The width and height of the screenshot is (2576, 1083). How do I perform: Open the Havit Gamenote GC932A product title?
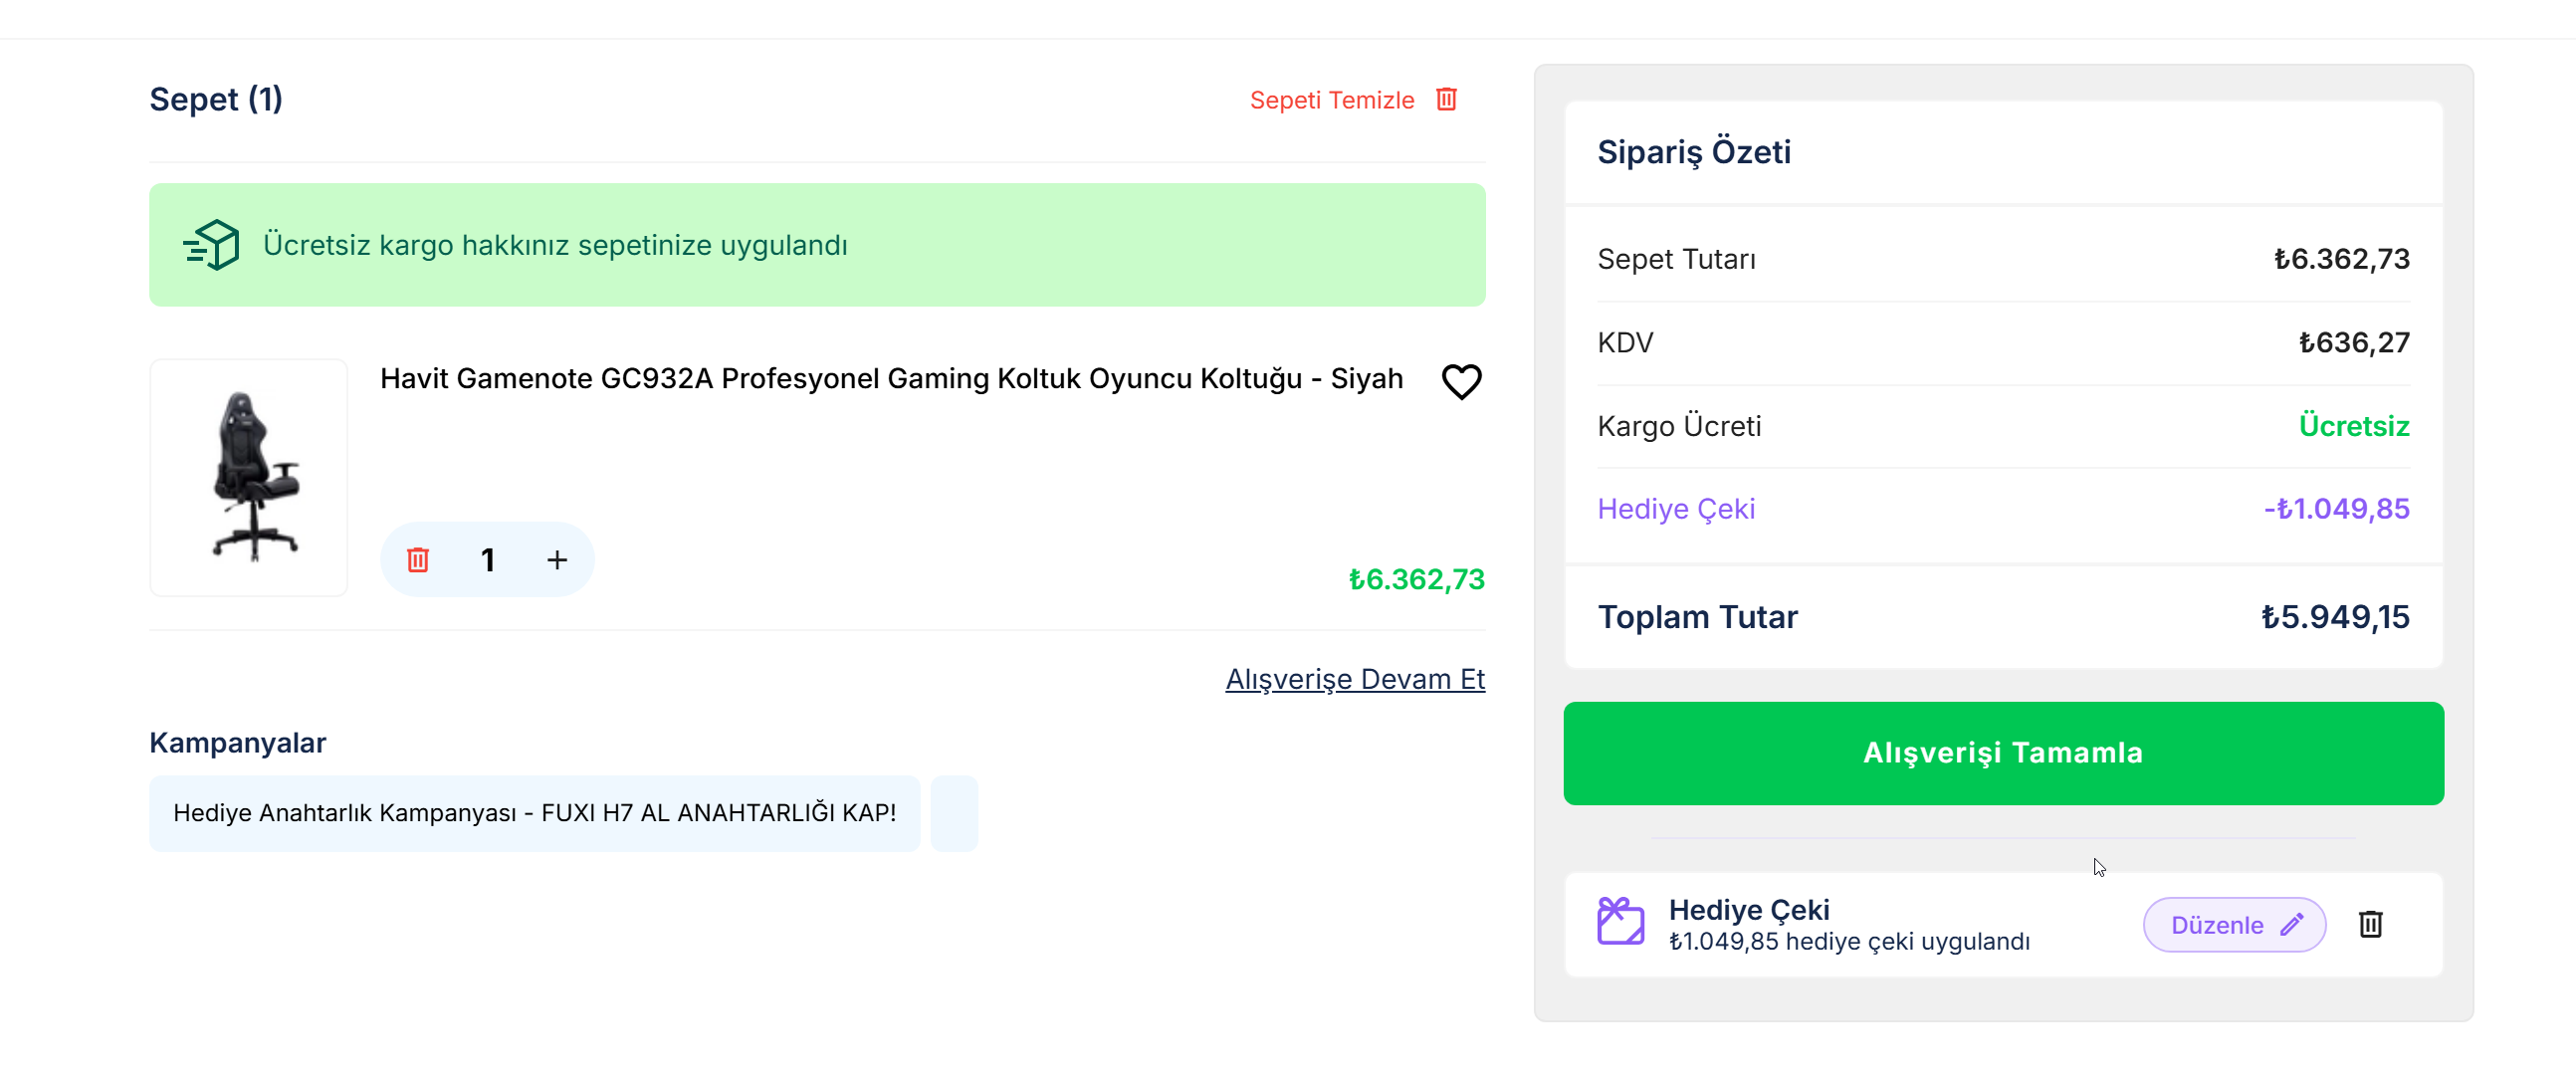tap(891, 379)
